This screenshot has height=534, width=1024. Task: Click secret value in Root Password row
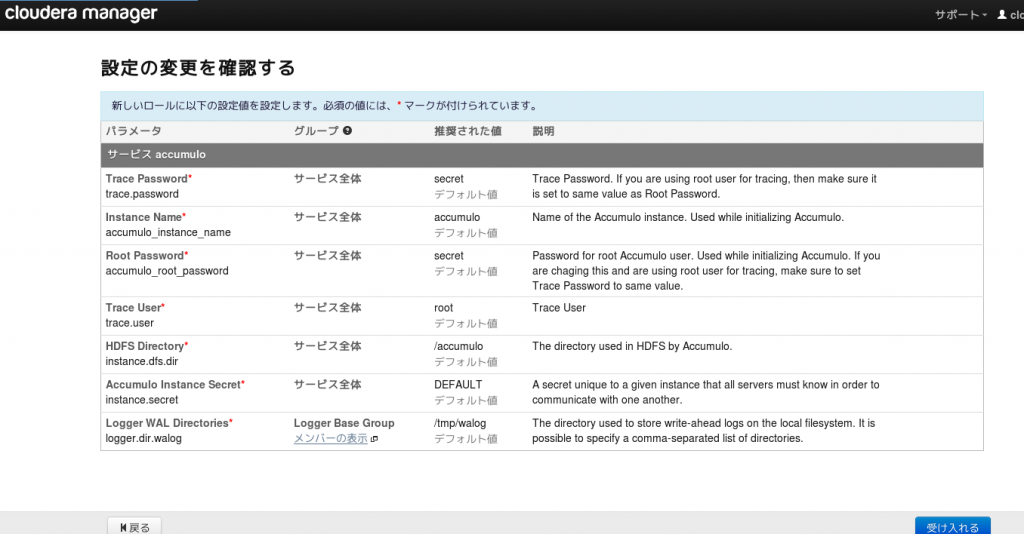click(x=449, y=256)
